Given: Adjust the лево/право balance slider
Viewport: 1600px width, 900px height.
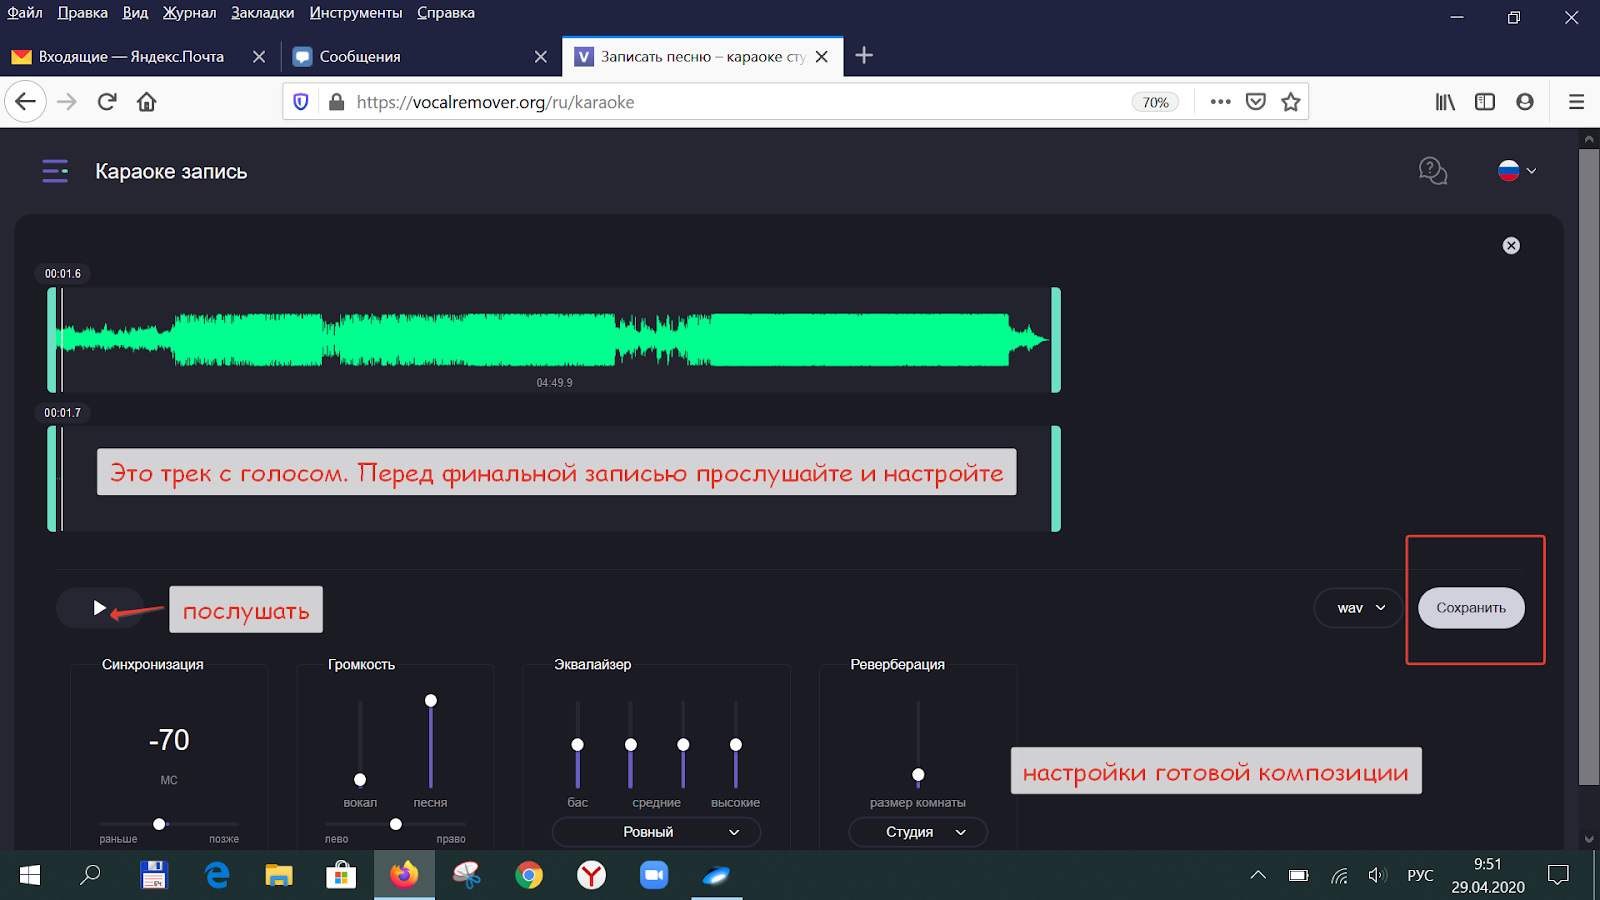Looking at the screenshot, I should point(396,824).
